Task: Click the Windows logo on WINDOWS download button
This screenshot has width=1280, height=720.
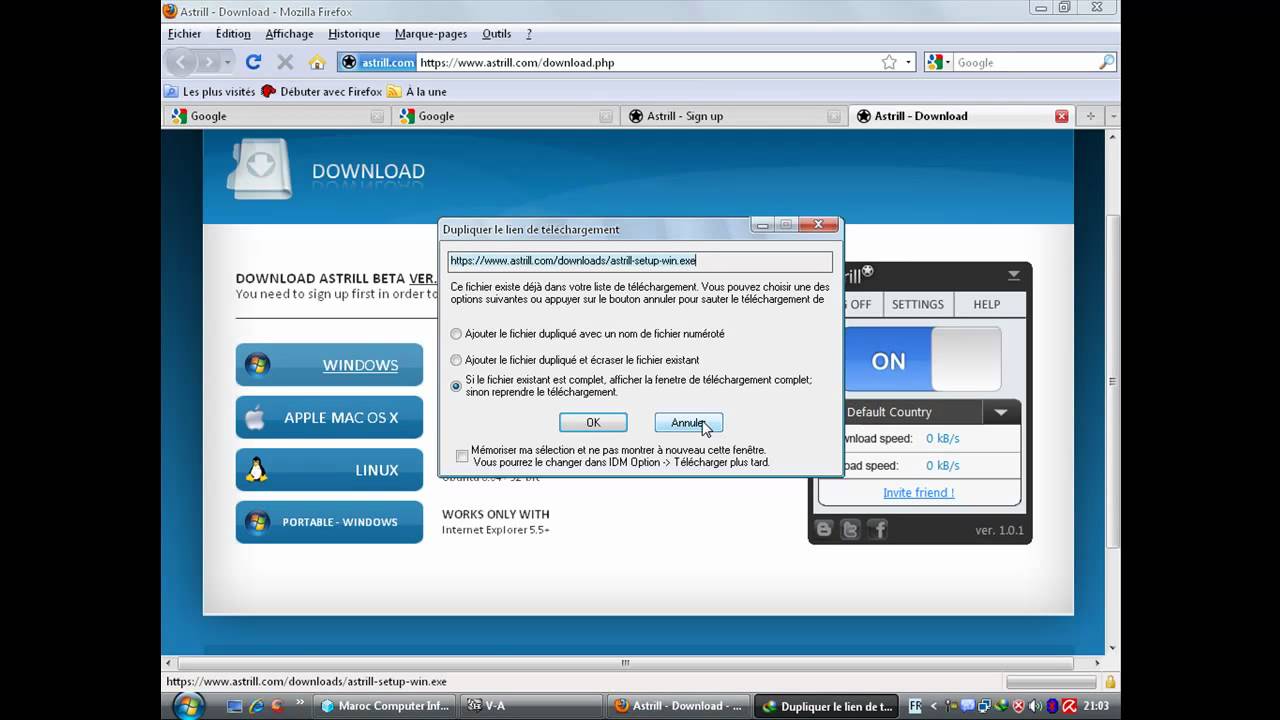Action: point(257,365)
